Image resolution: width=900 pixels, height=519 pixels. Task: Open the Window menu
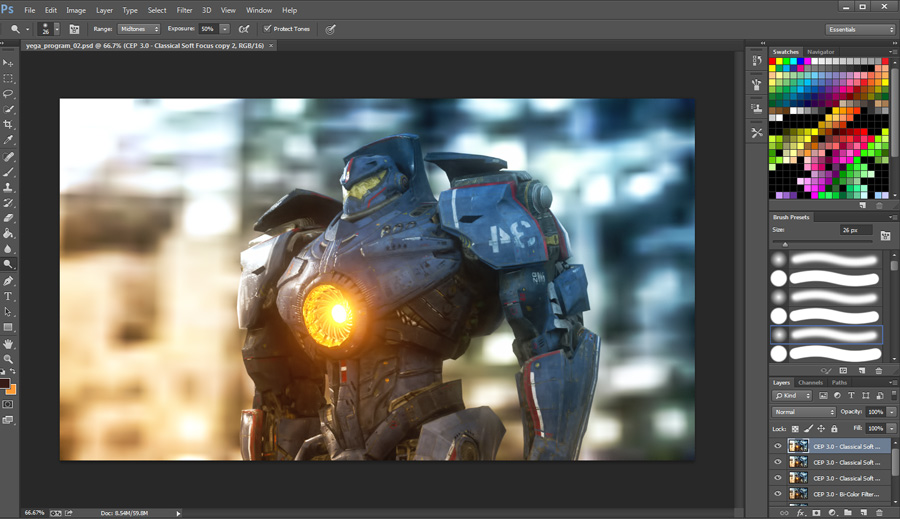click(x=259, y=10)
